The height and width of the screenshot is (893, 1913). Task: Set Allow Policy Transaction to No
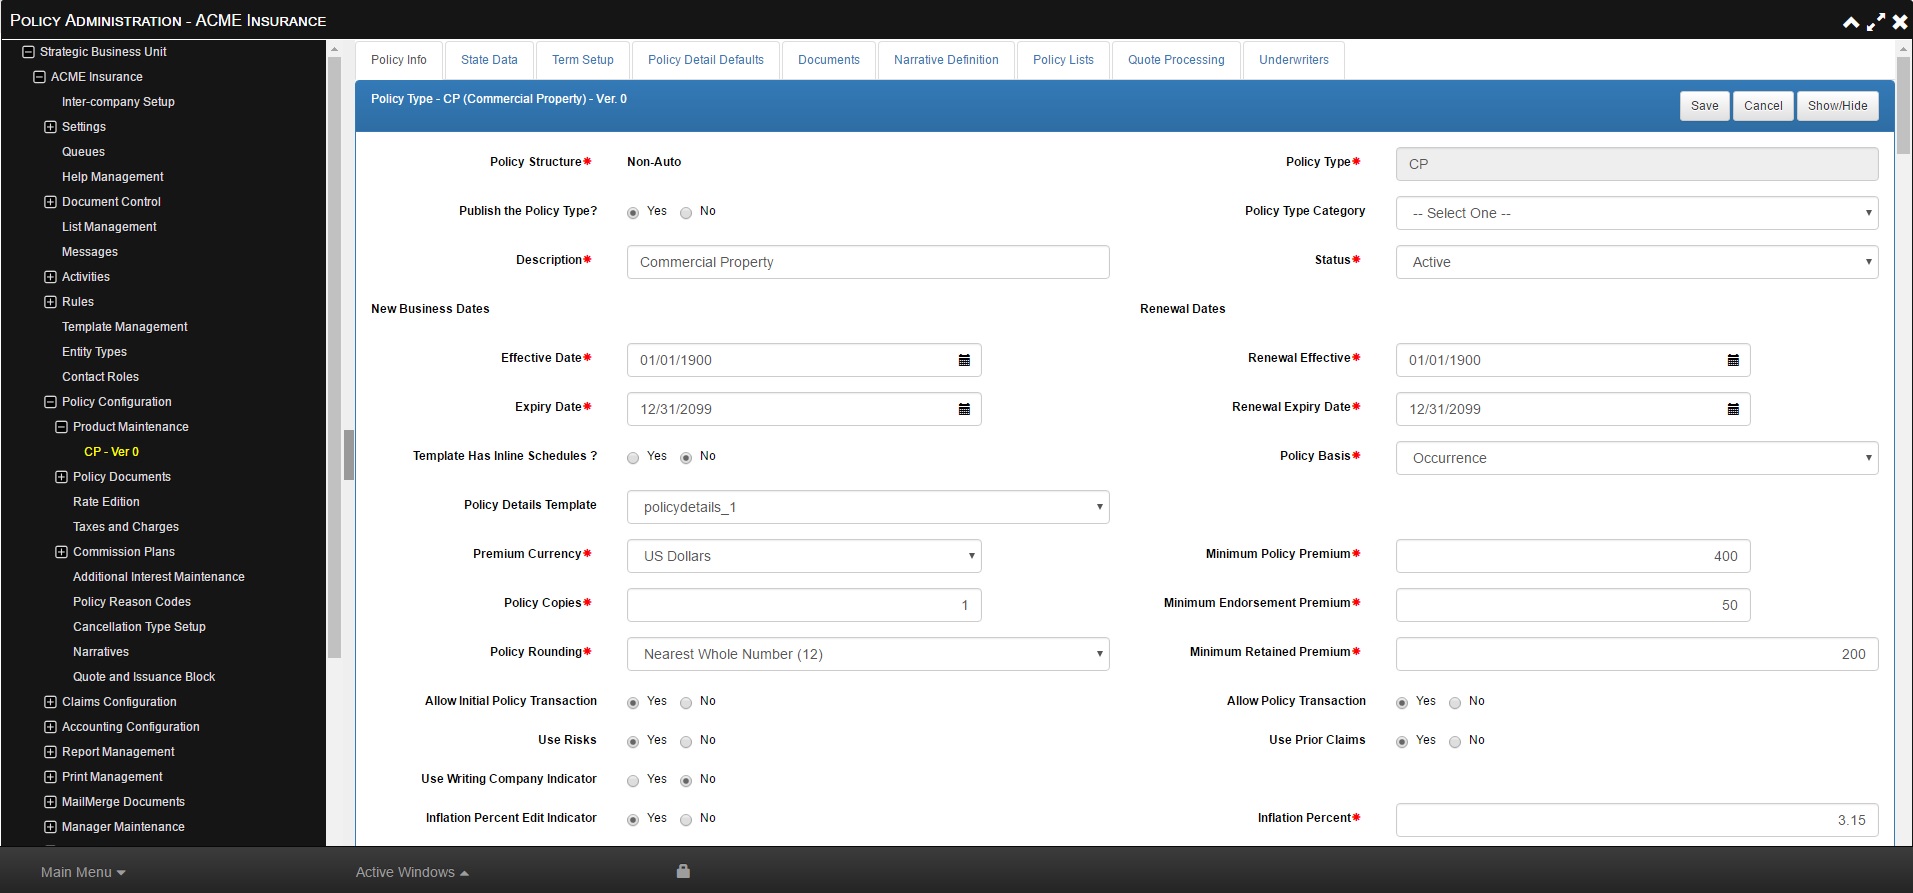pyautogui.click(x=1455, y=703)
